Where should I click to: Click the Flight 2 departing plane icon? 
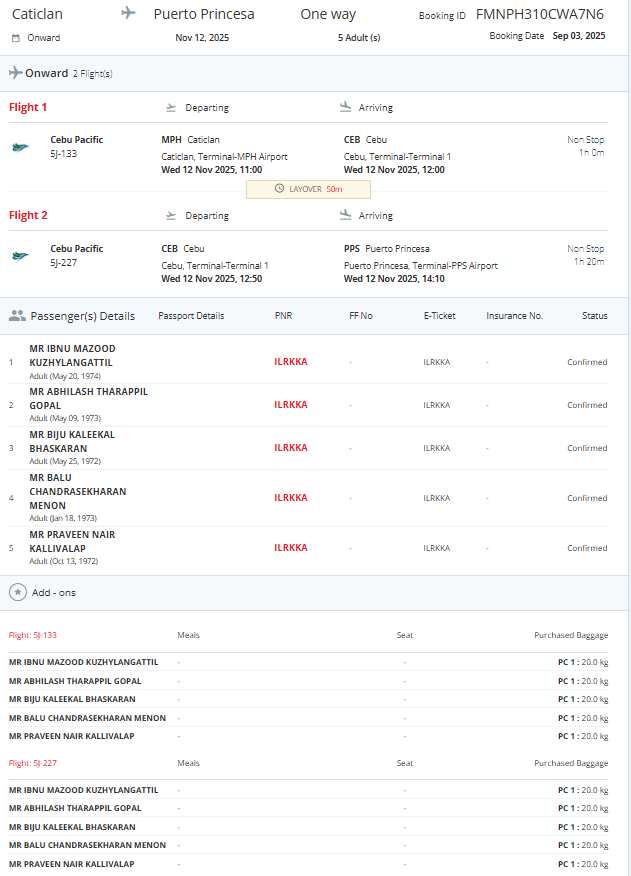tap(171, 216)
